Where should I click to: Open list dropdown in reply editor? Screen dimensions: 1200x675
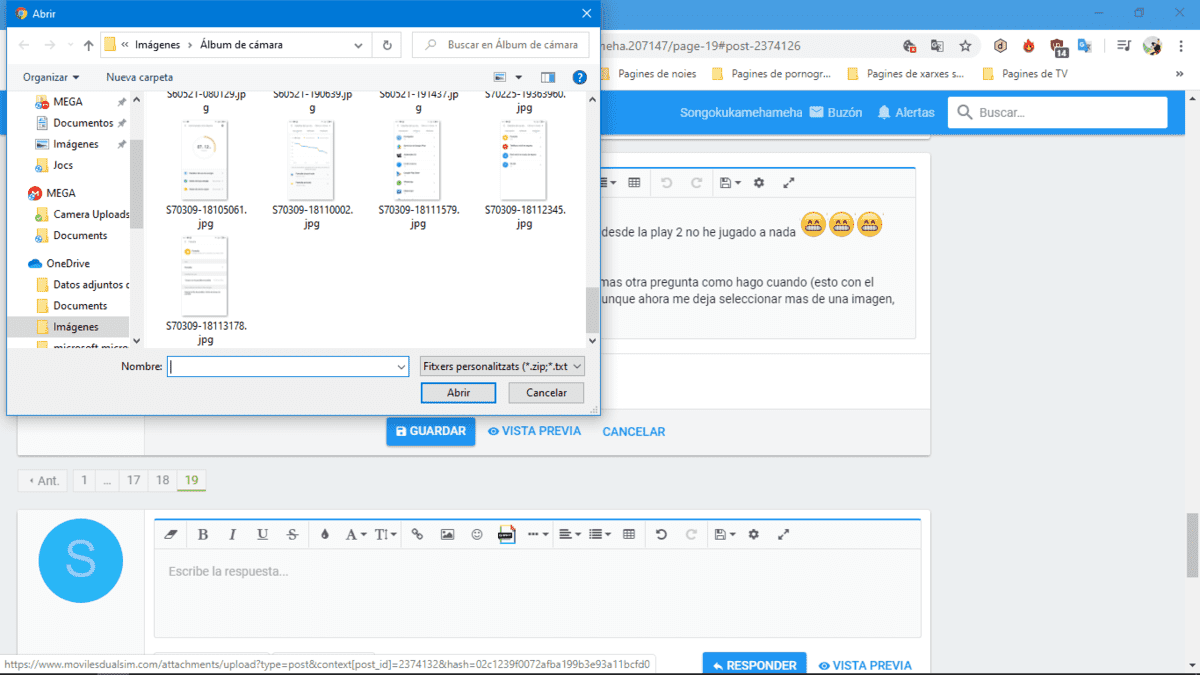tap(600, 535)
